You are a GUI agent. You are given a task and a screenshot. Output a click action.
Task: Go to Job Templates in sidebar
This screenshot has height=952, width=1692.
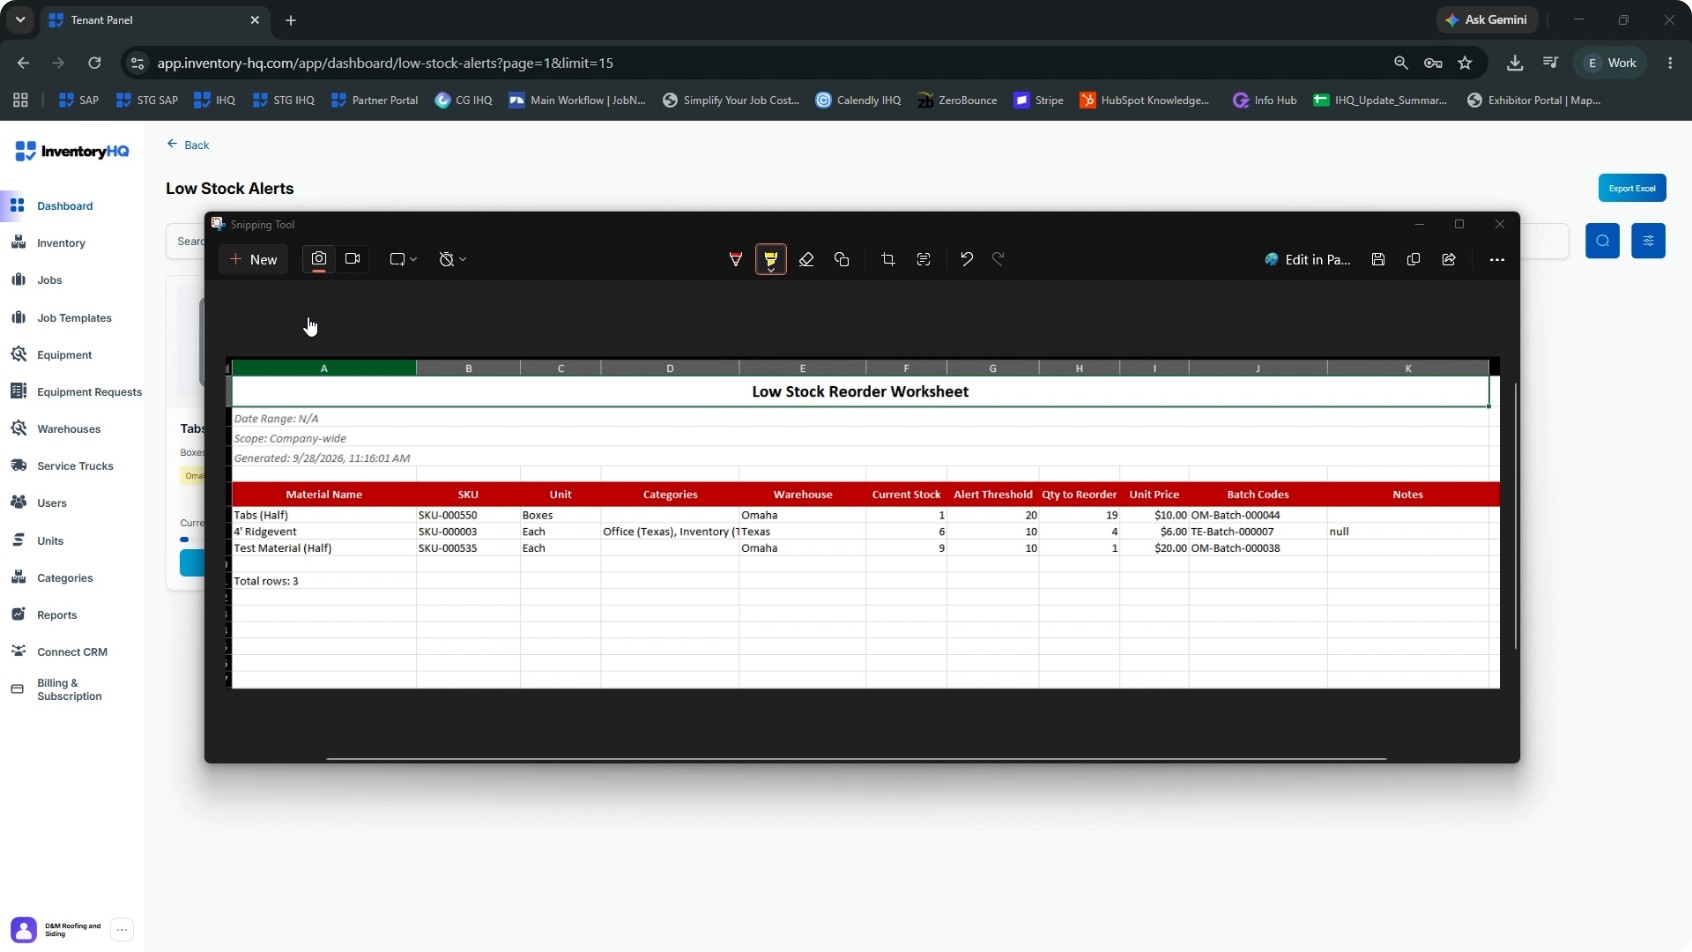pyautogui.click(x=74, y=318)
